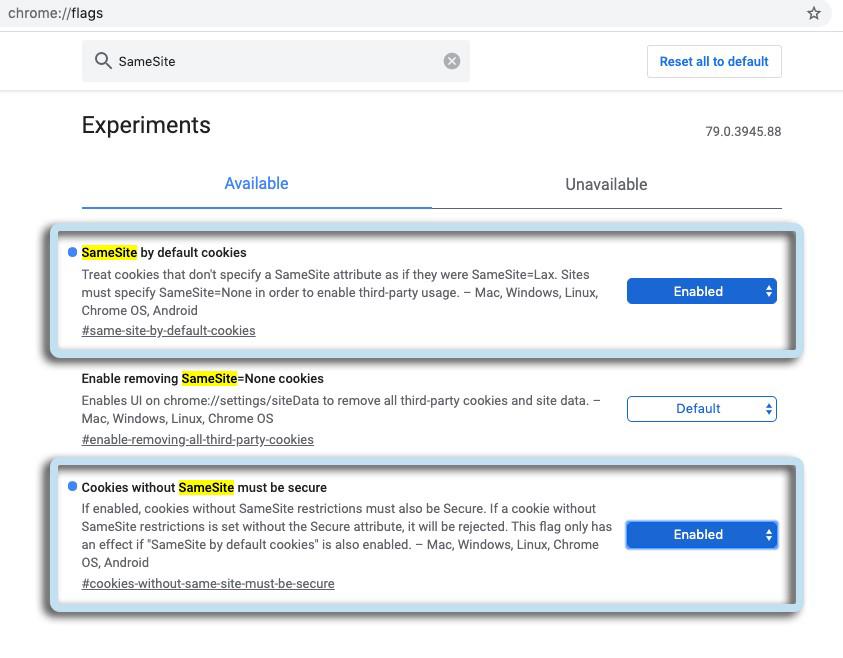Click the Enable removing SameSite=None cookies title
The height and width of the screenshot is (658, 843).
[x=202, y=379]
